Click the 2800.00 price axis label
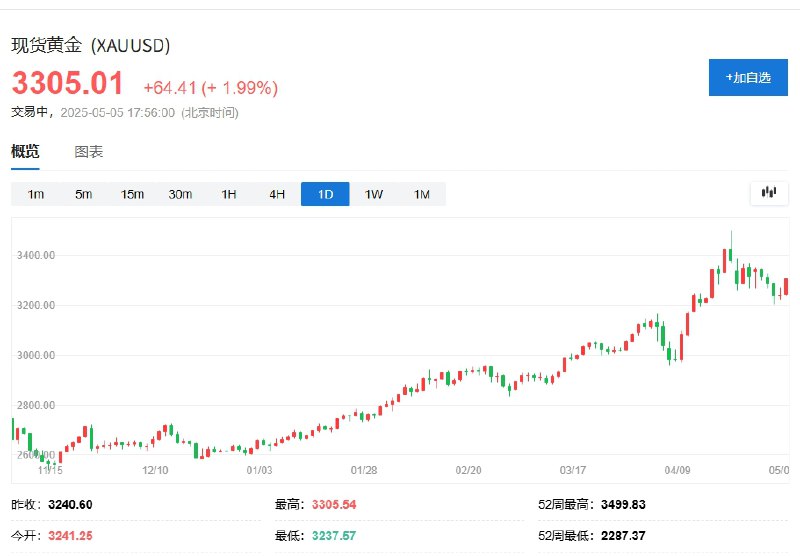The image size is (800, 556). [x=36, y=406]
